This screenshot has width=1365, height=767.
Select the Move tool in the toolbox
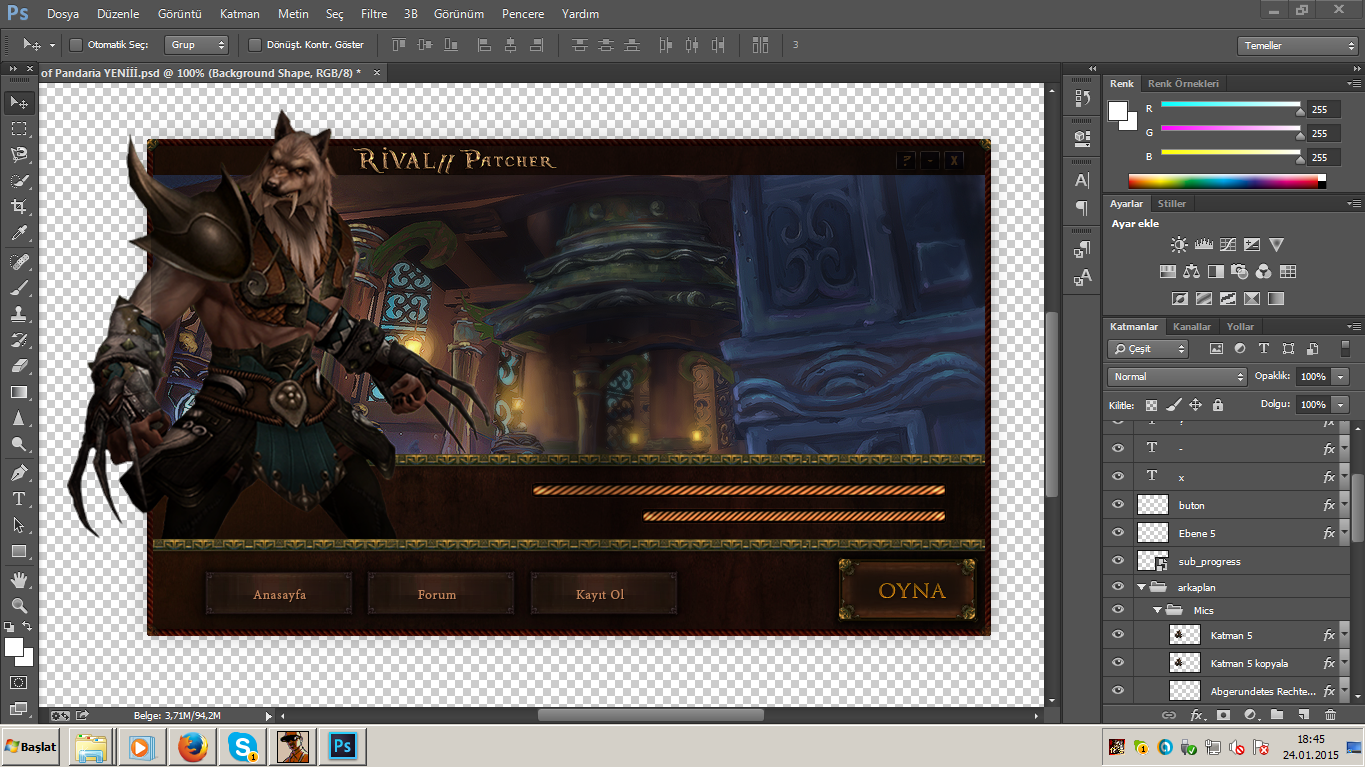pos(19,102)
